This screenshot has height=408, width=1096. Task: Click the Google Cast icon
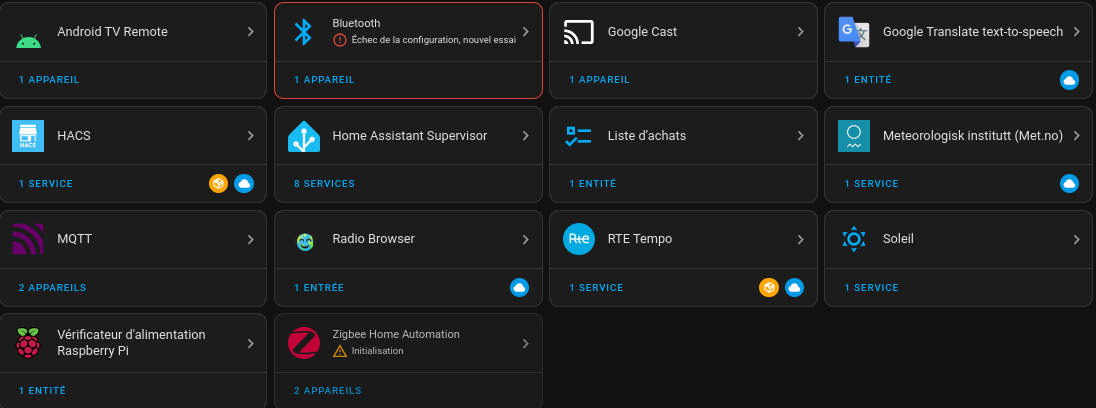tap(579, 32)
